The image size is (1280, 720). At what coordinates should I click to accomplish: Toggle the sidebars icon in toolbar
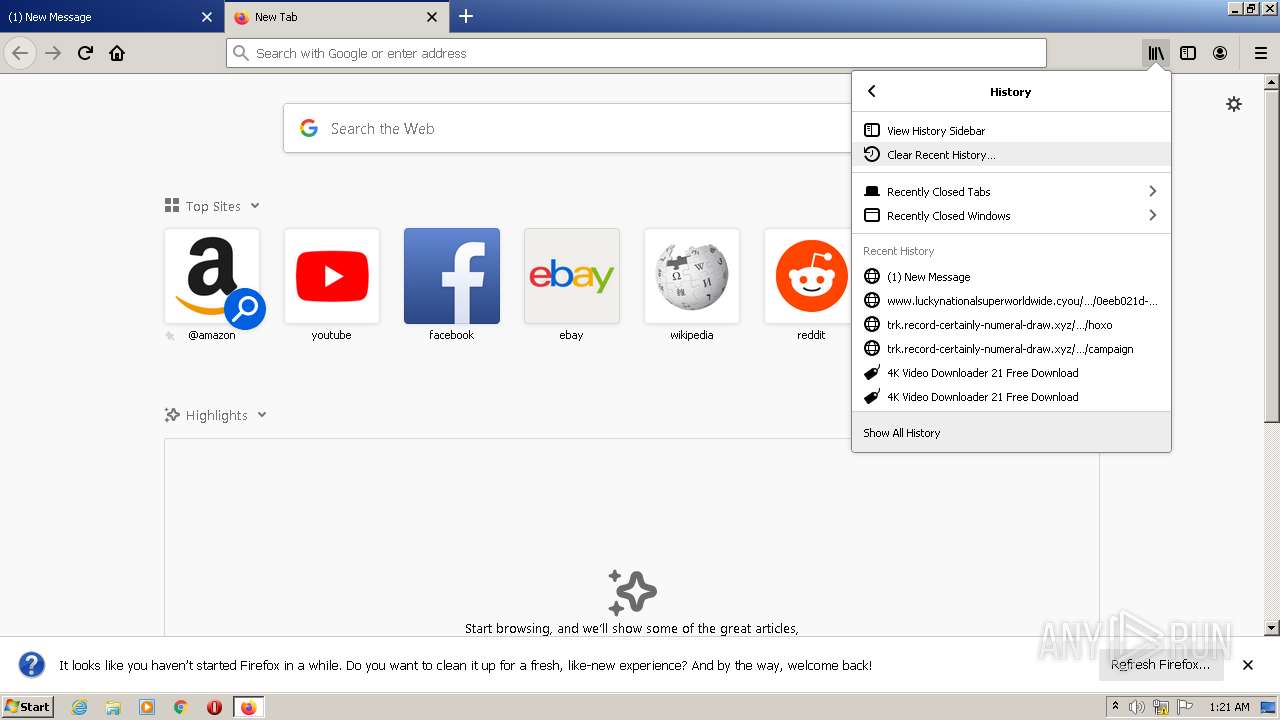coord(1188,53)
